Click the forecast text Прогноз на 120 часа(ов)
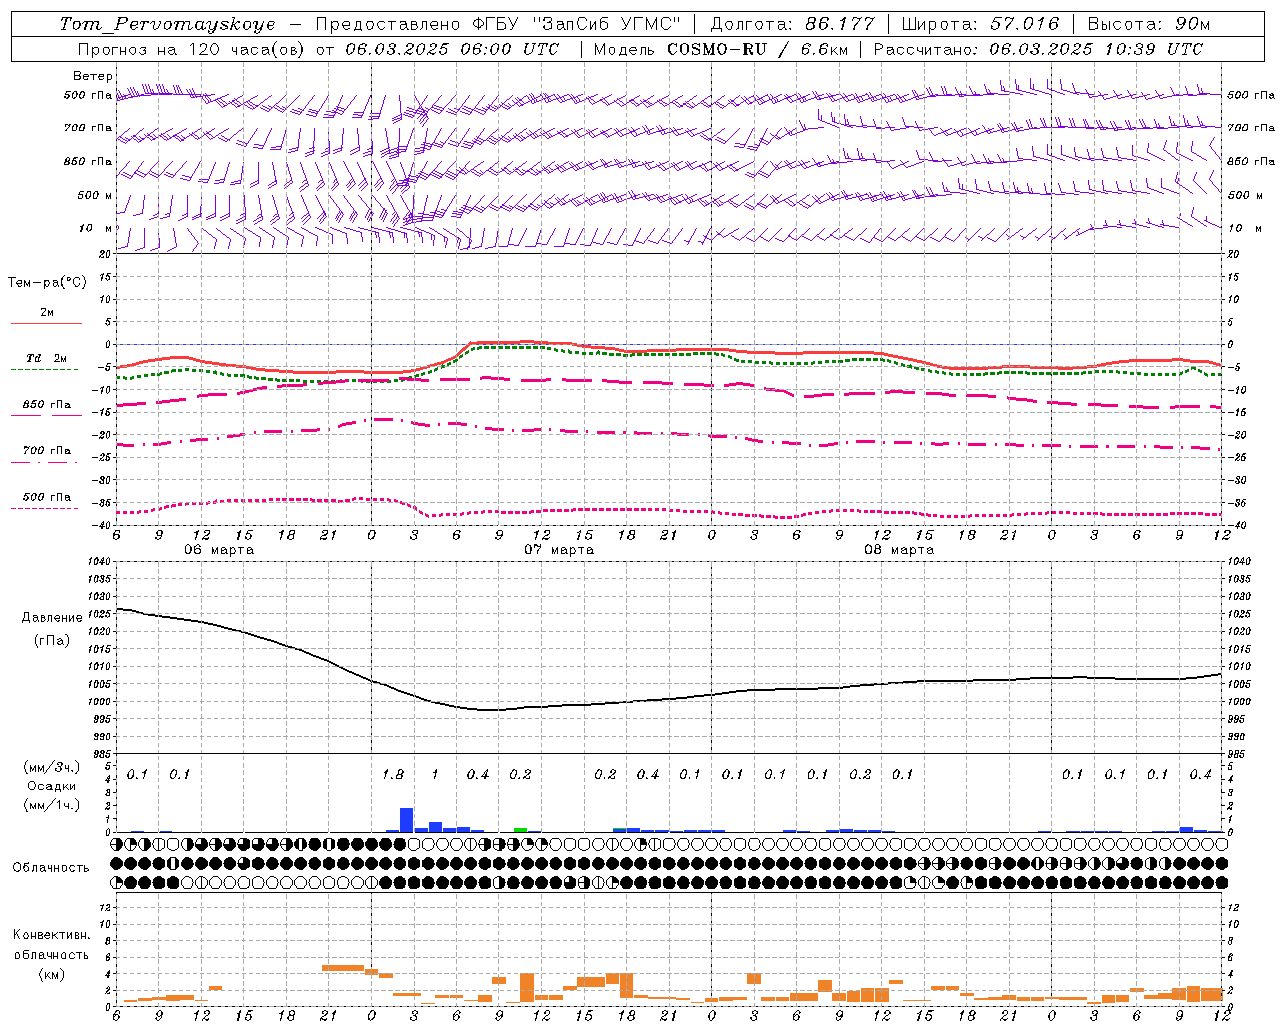Image resolution: width=1280 pixels, height=1024 pixels. click(192, 49)
